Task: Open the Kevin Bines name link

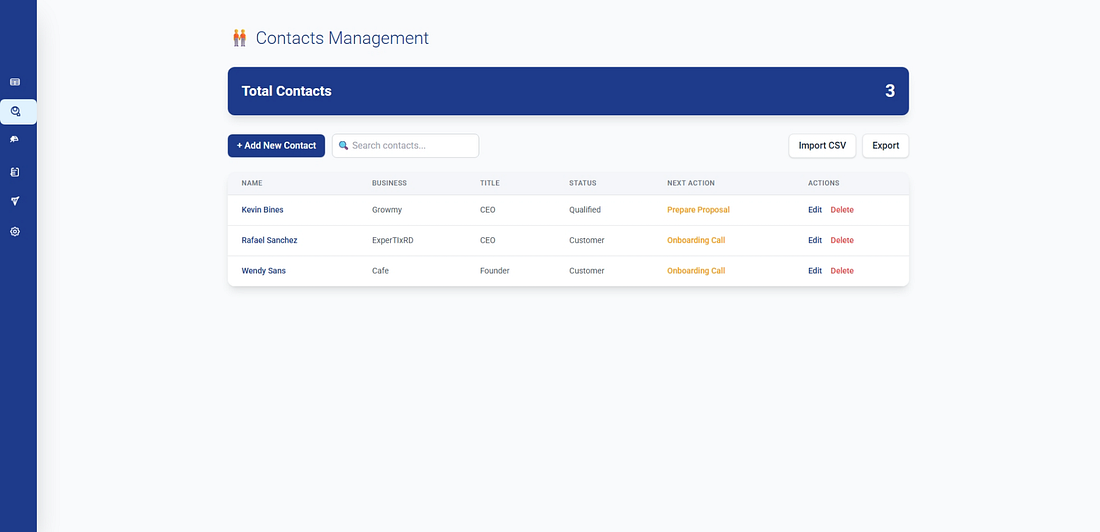Action: pyautogui.click(x=262, y=210)
